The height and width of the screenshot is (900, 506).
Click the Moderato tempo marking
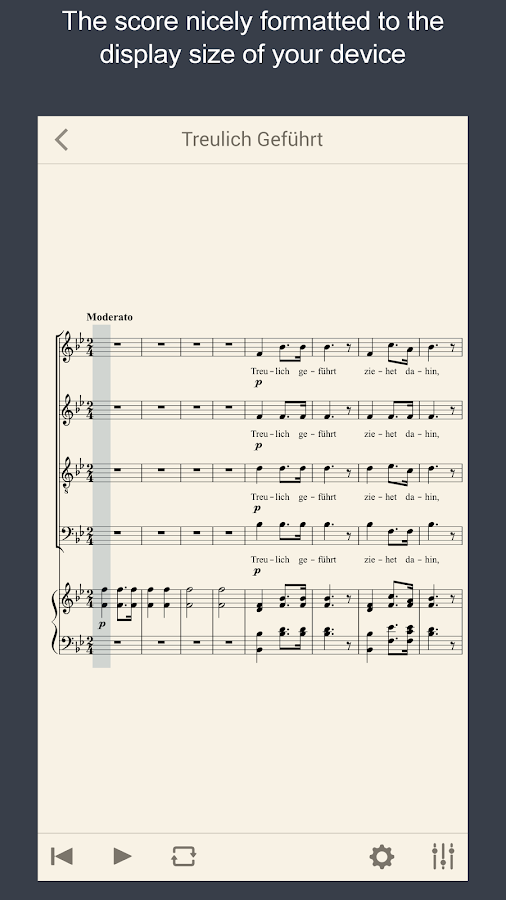pyautogui.click(x=110, y=317)
